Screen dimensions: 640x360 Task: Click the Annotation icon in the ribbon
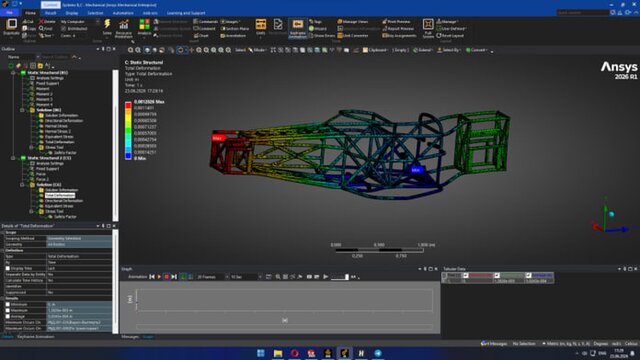223,36
